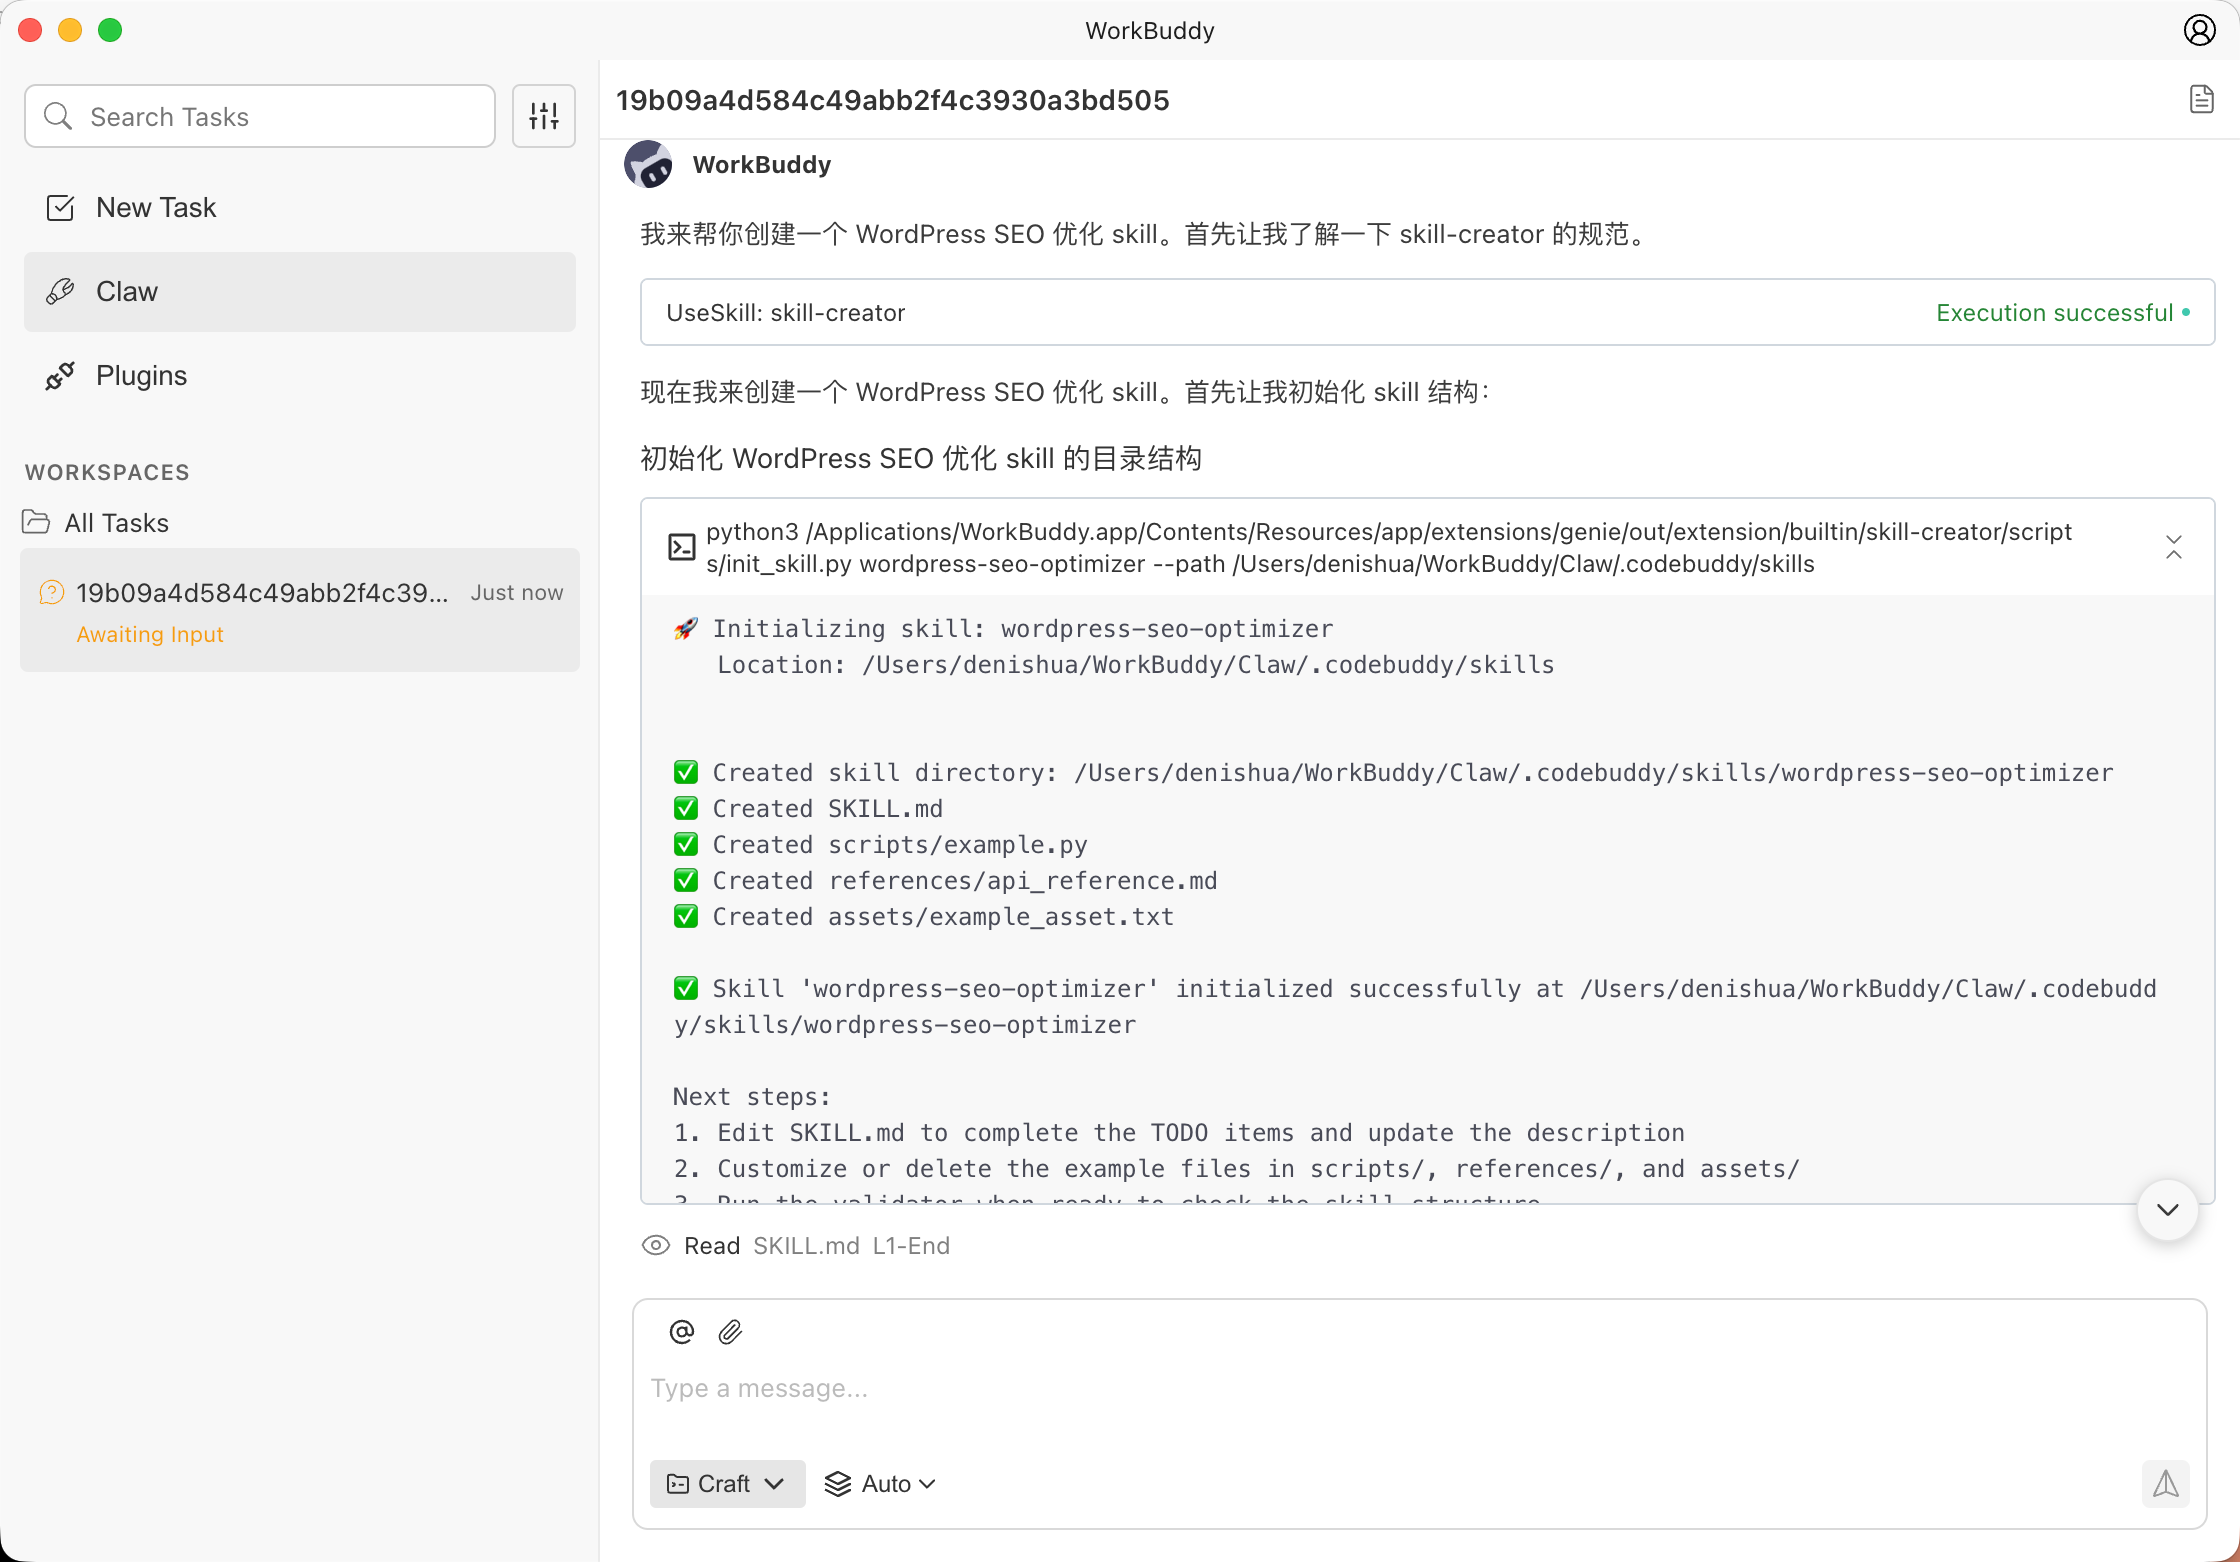Open the user account profile icon

point(2199,30)
